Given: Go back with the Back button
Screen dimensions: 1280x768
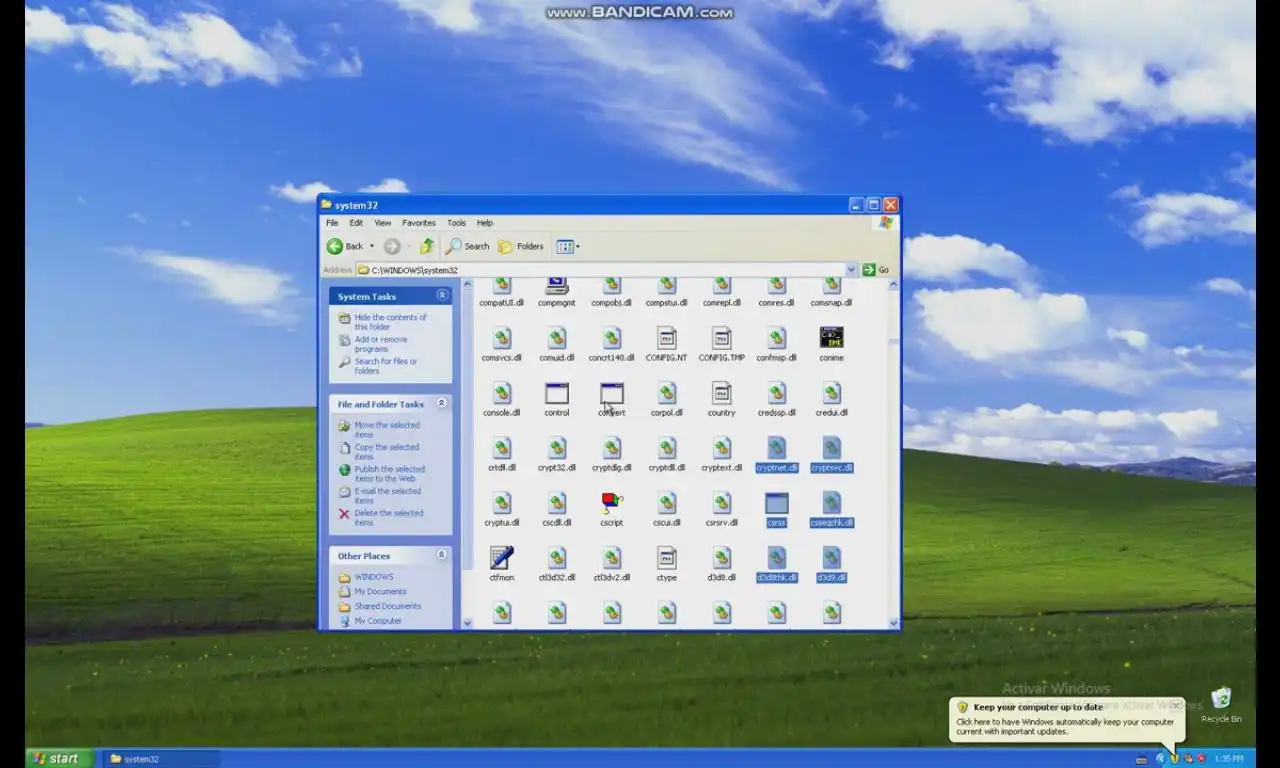Looking at the screenshot, I should point(345,246).
